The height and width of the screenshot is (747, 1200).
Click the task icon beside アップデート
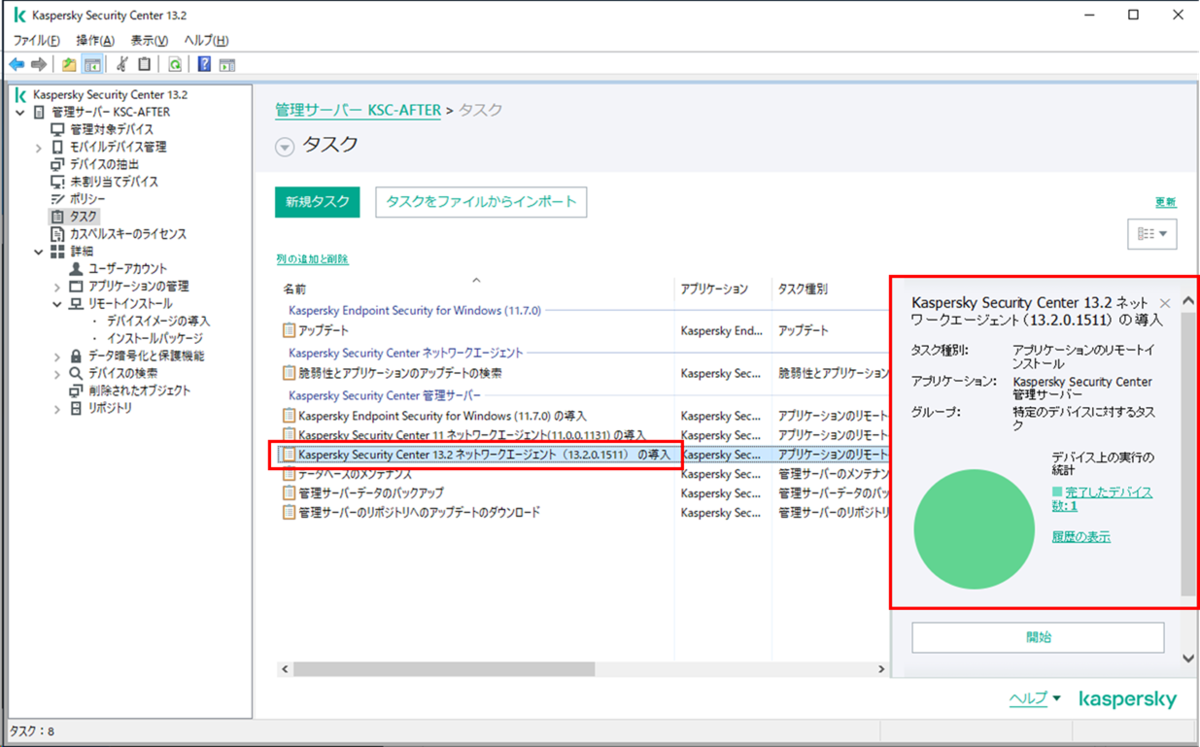tap(290, 329)
